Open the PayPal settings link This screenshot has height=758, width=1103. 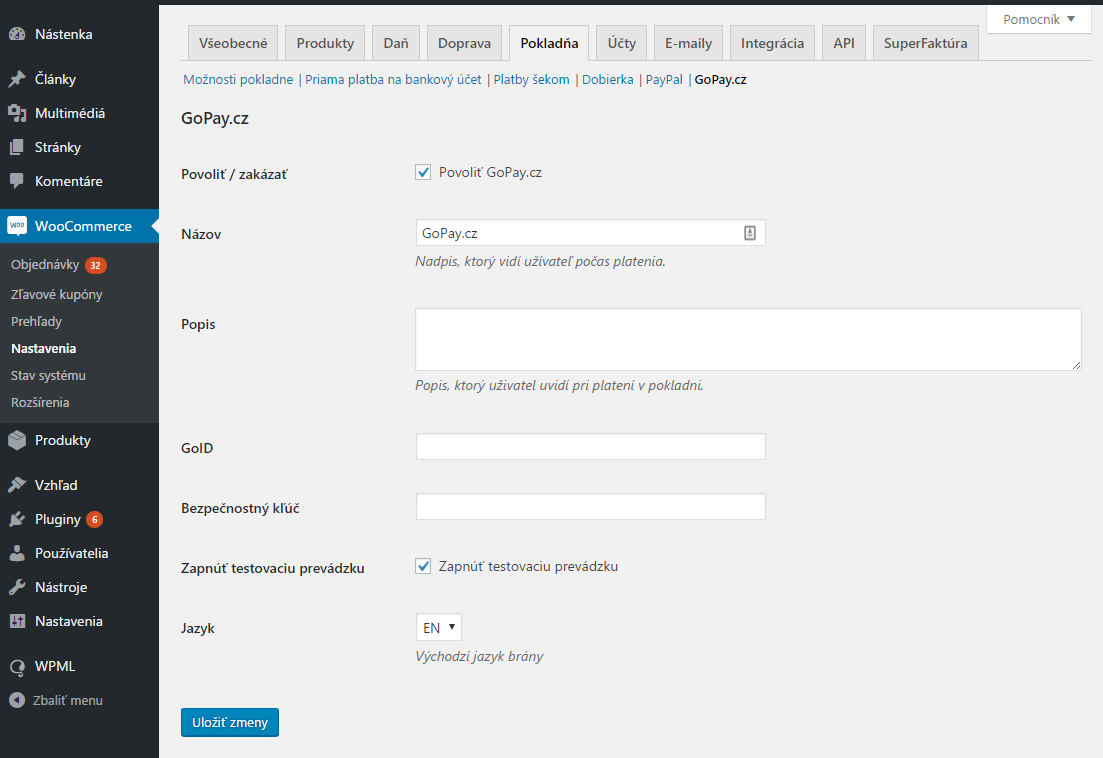[663, 78]
